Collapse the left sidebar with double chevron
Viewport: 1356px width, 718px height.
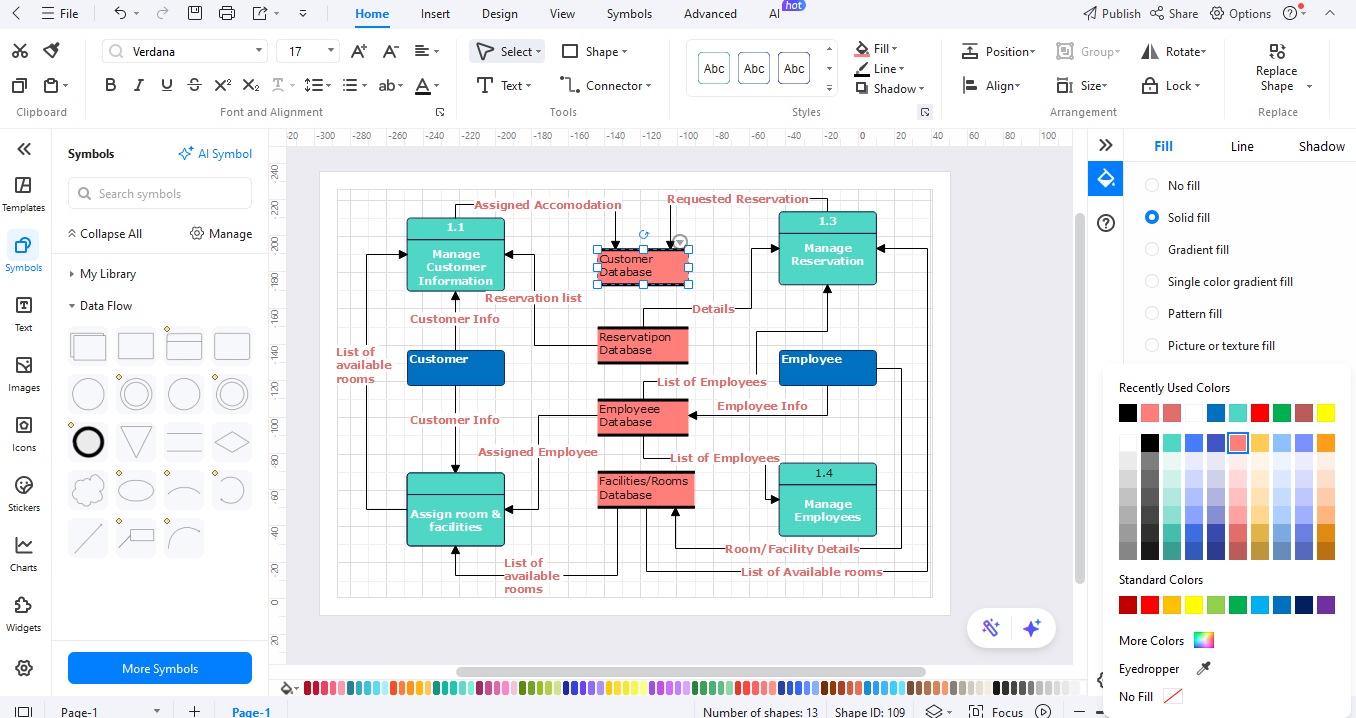click(24, 149)
